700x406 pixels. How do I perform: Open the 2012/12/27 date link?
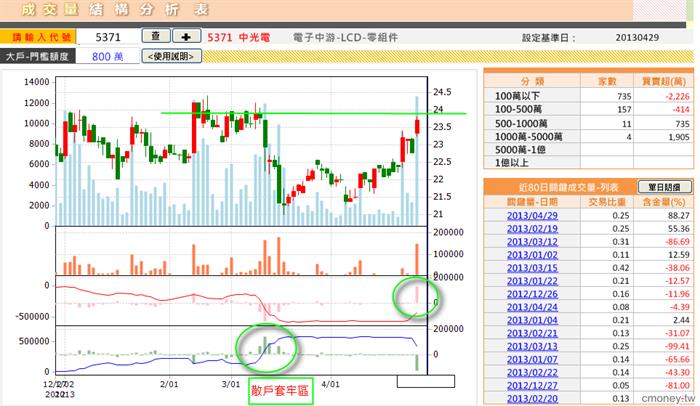pyautogui.click(x=532, y=385)
